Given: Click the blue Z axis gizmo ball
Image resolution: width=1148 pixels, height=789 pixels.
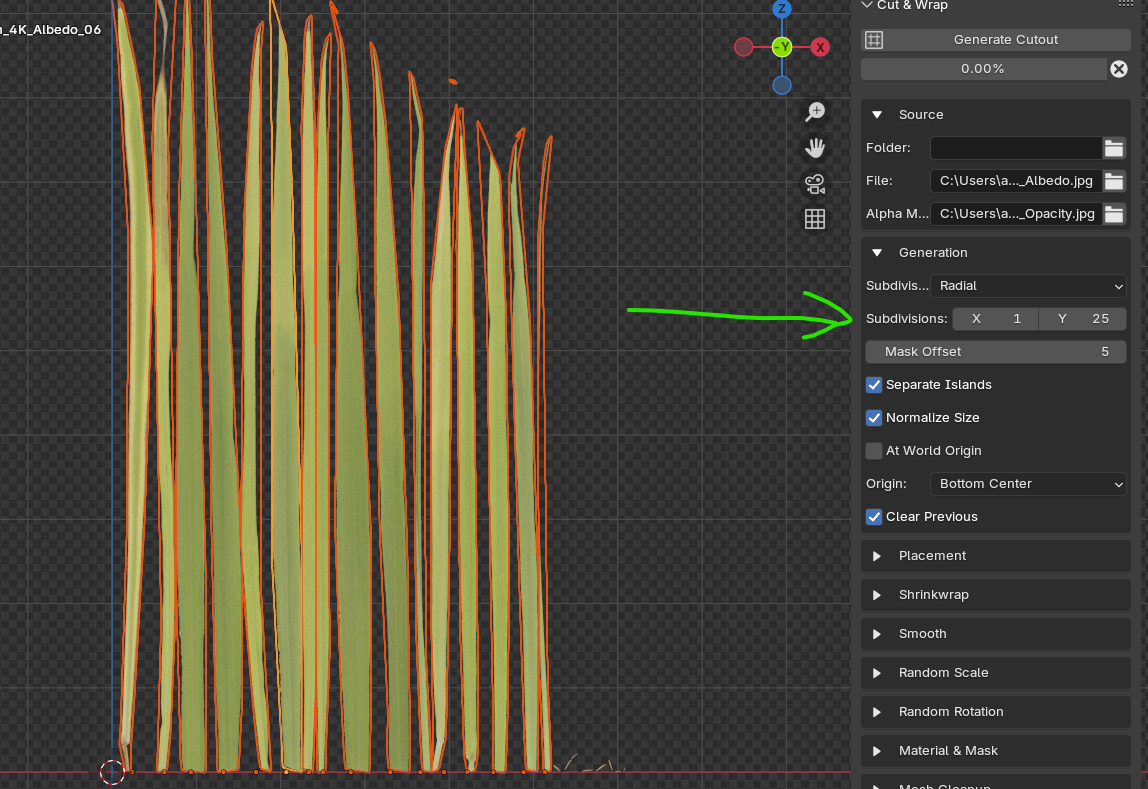Looking at the screenshot, I should click(x=782, y=9).
